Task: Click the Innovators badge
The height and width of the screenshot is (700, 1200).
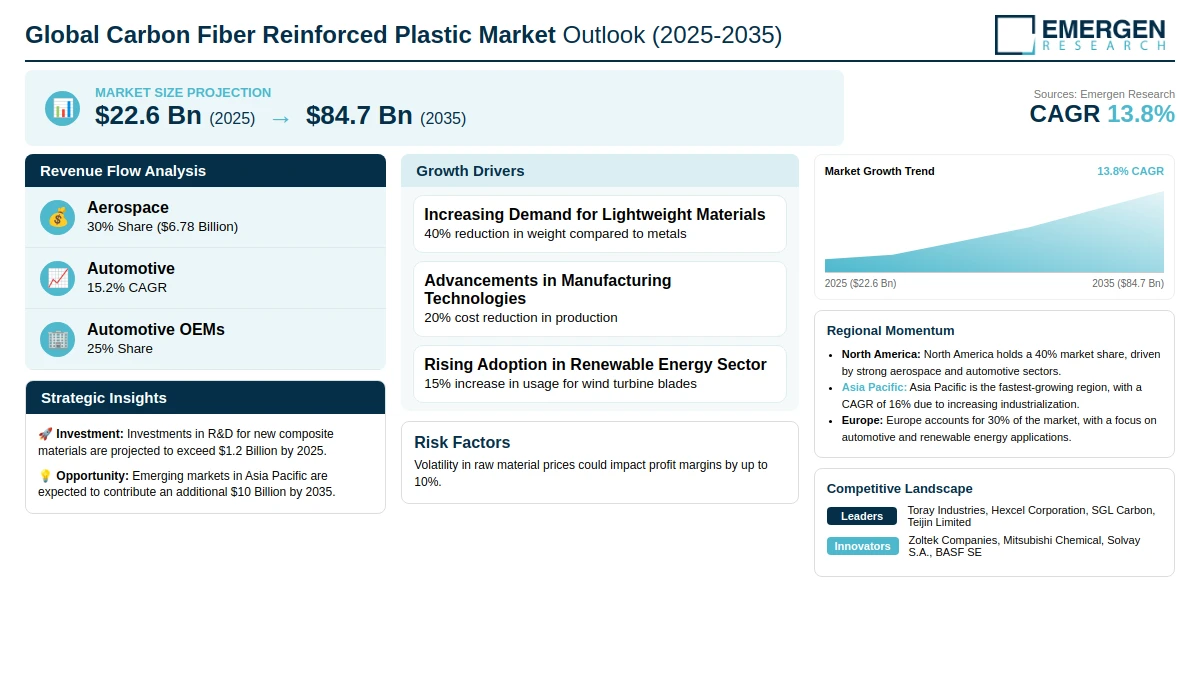Action: pos(862,546)
